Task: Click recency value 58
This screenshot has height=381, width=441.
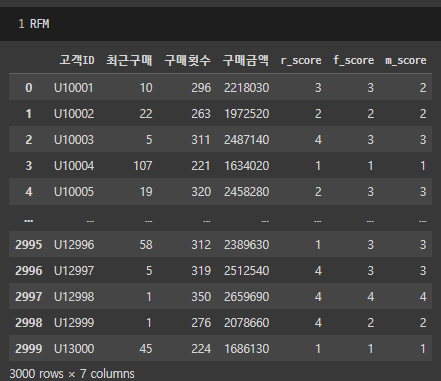Action: pos(146,245)
